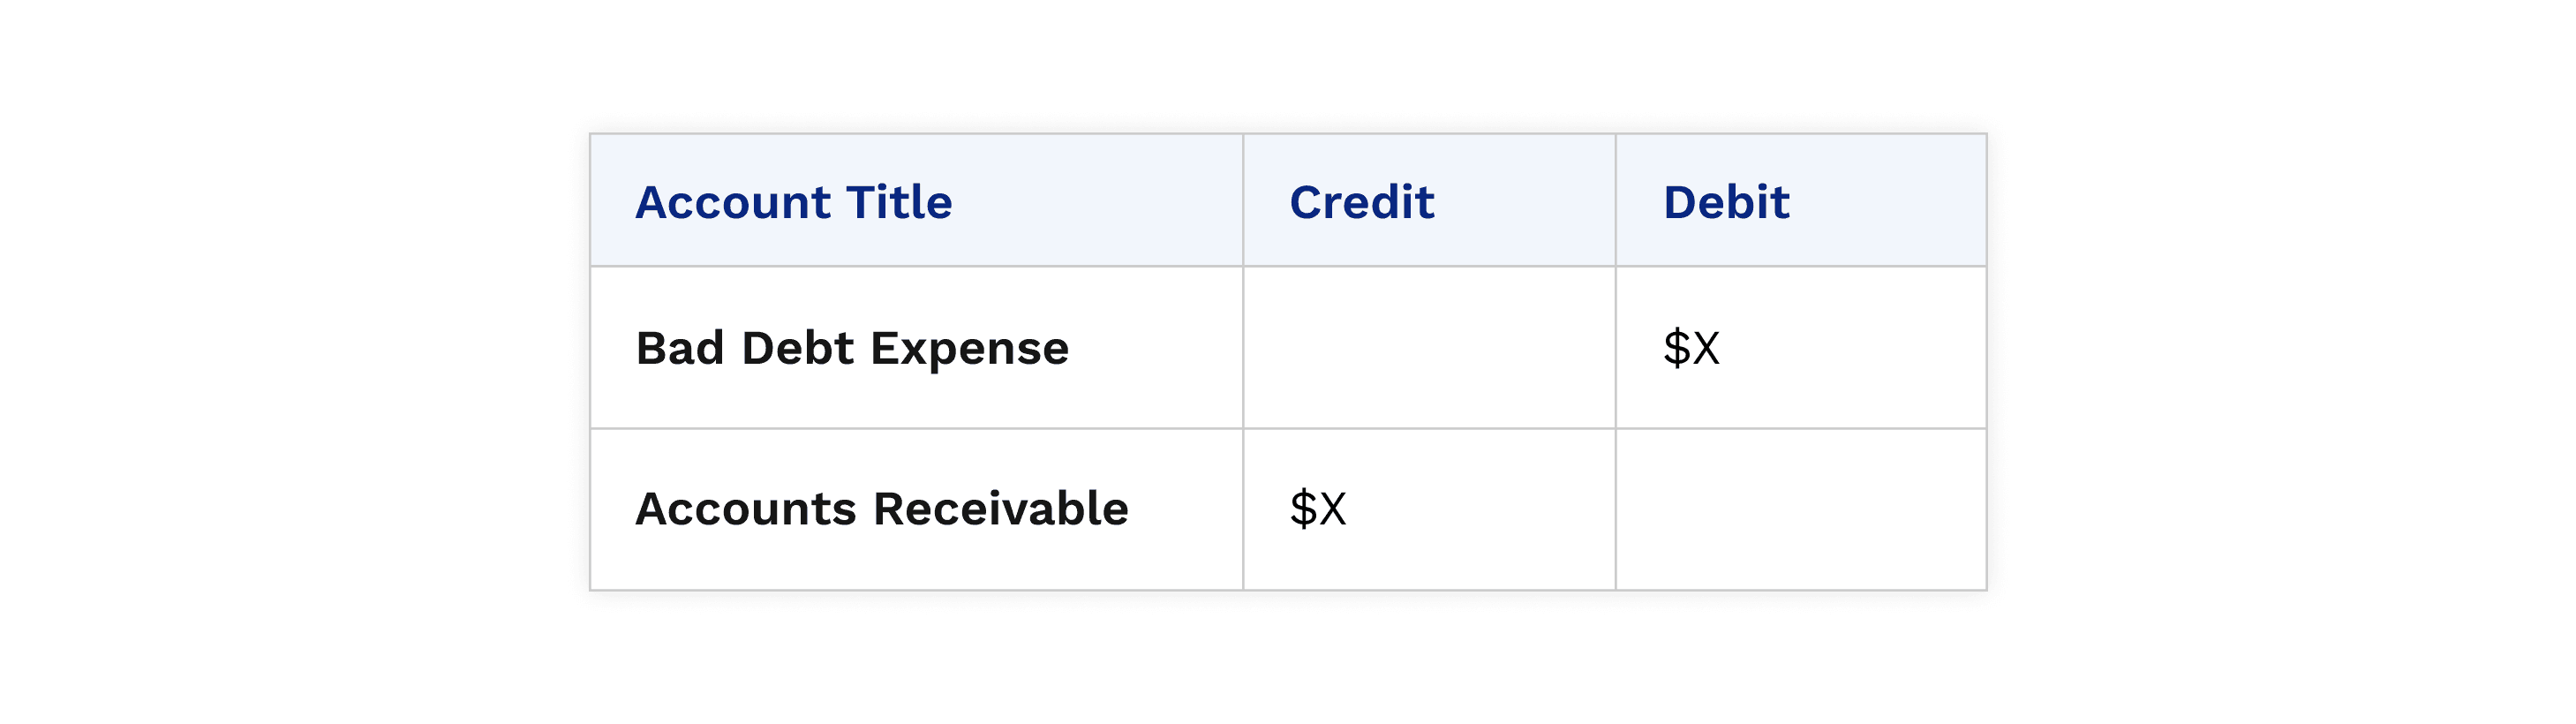Click the word "Debt" in the first row
This screenshot has height=724, width=2576.
point(798,348)
